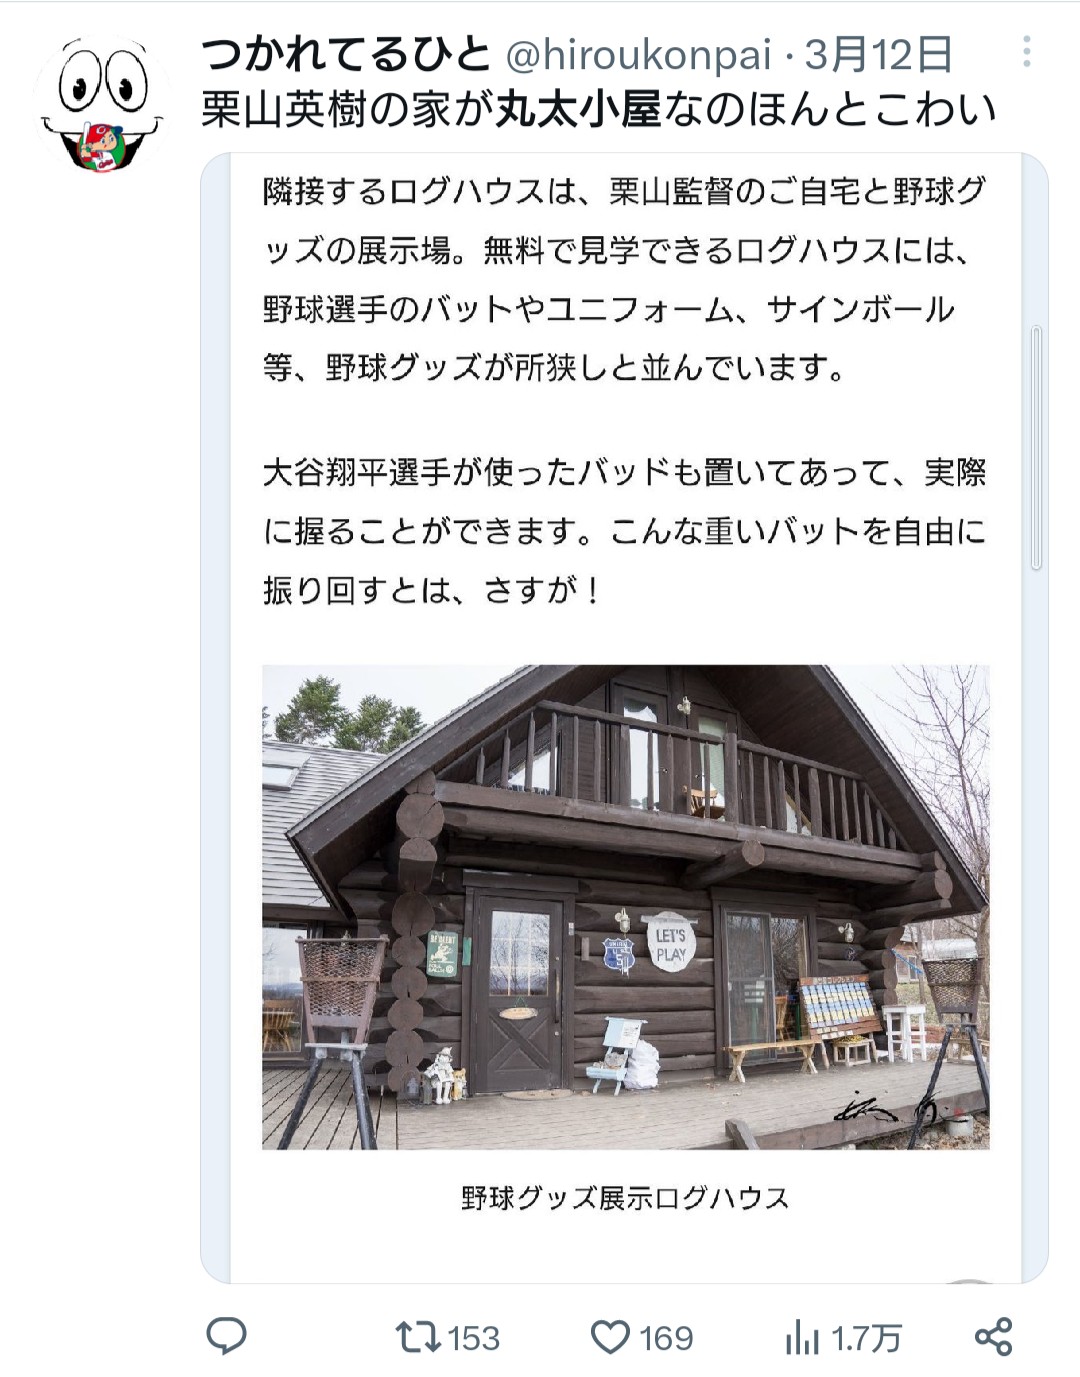Click caption 野球グッズ展示ログハウス

coord(625,1197)
